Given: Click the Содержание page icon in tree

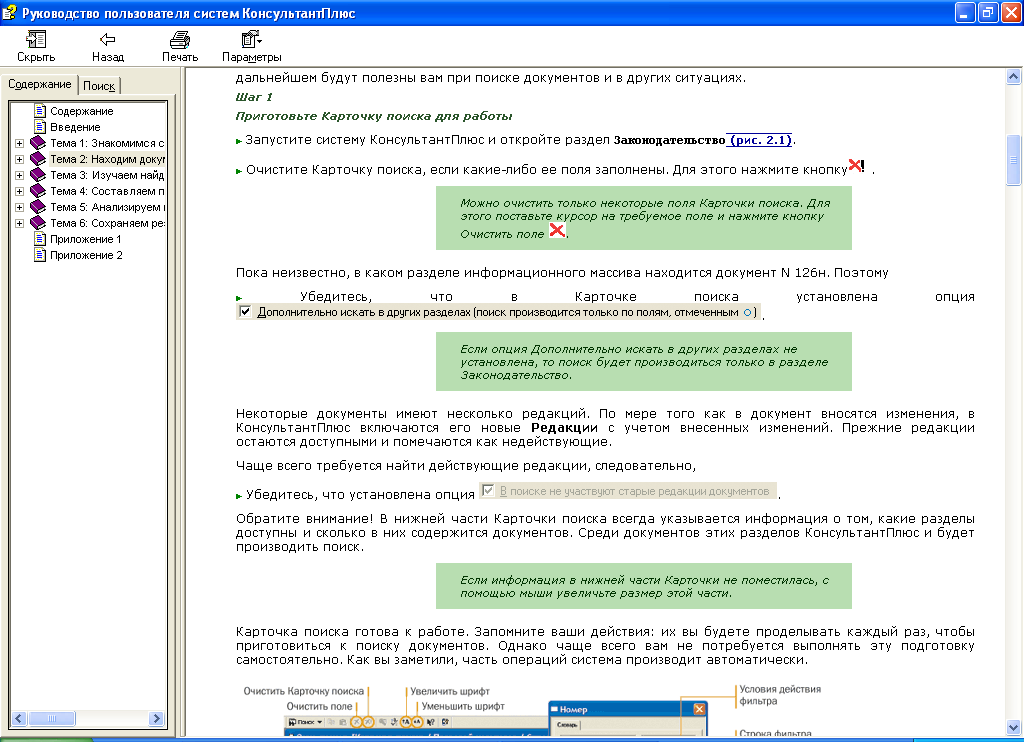Looking at the screenshot, I should tap(40, 110).
